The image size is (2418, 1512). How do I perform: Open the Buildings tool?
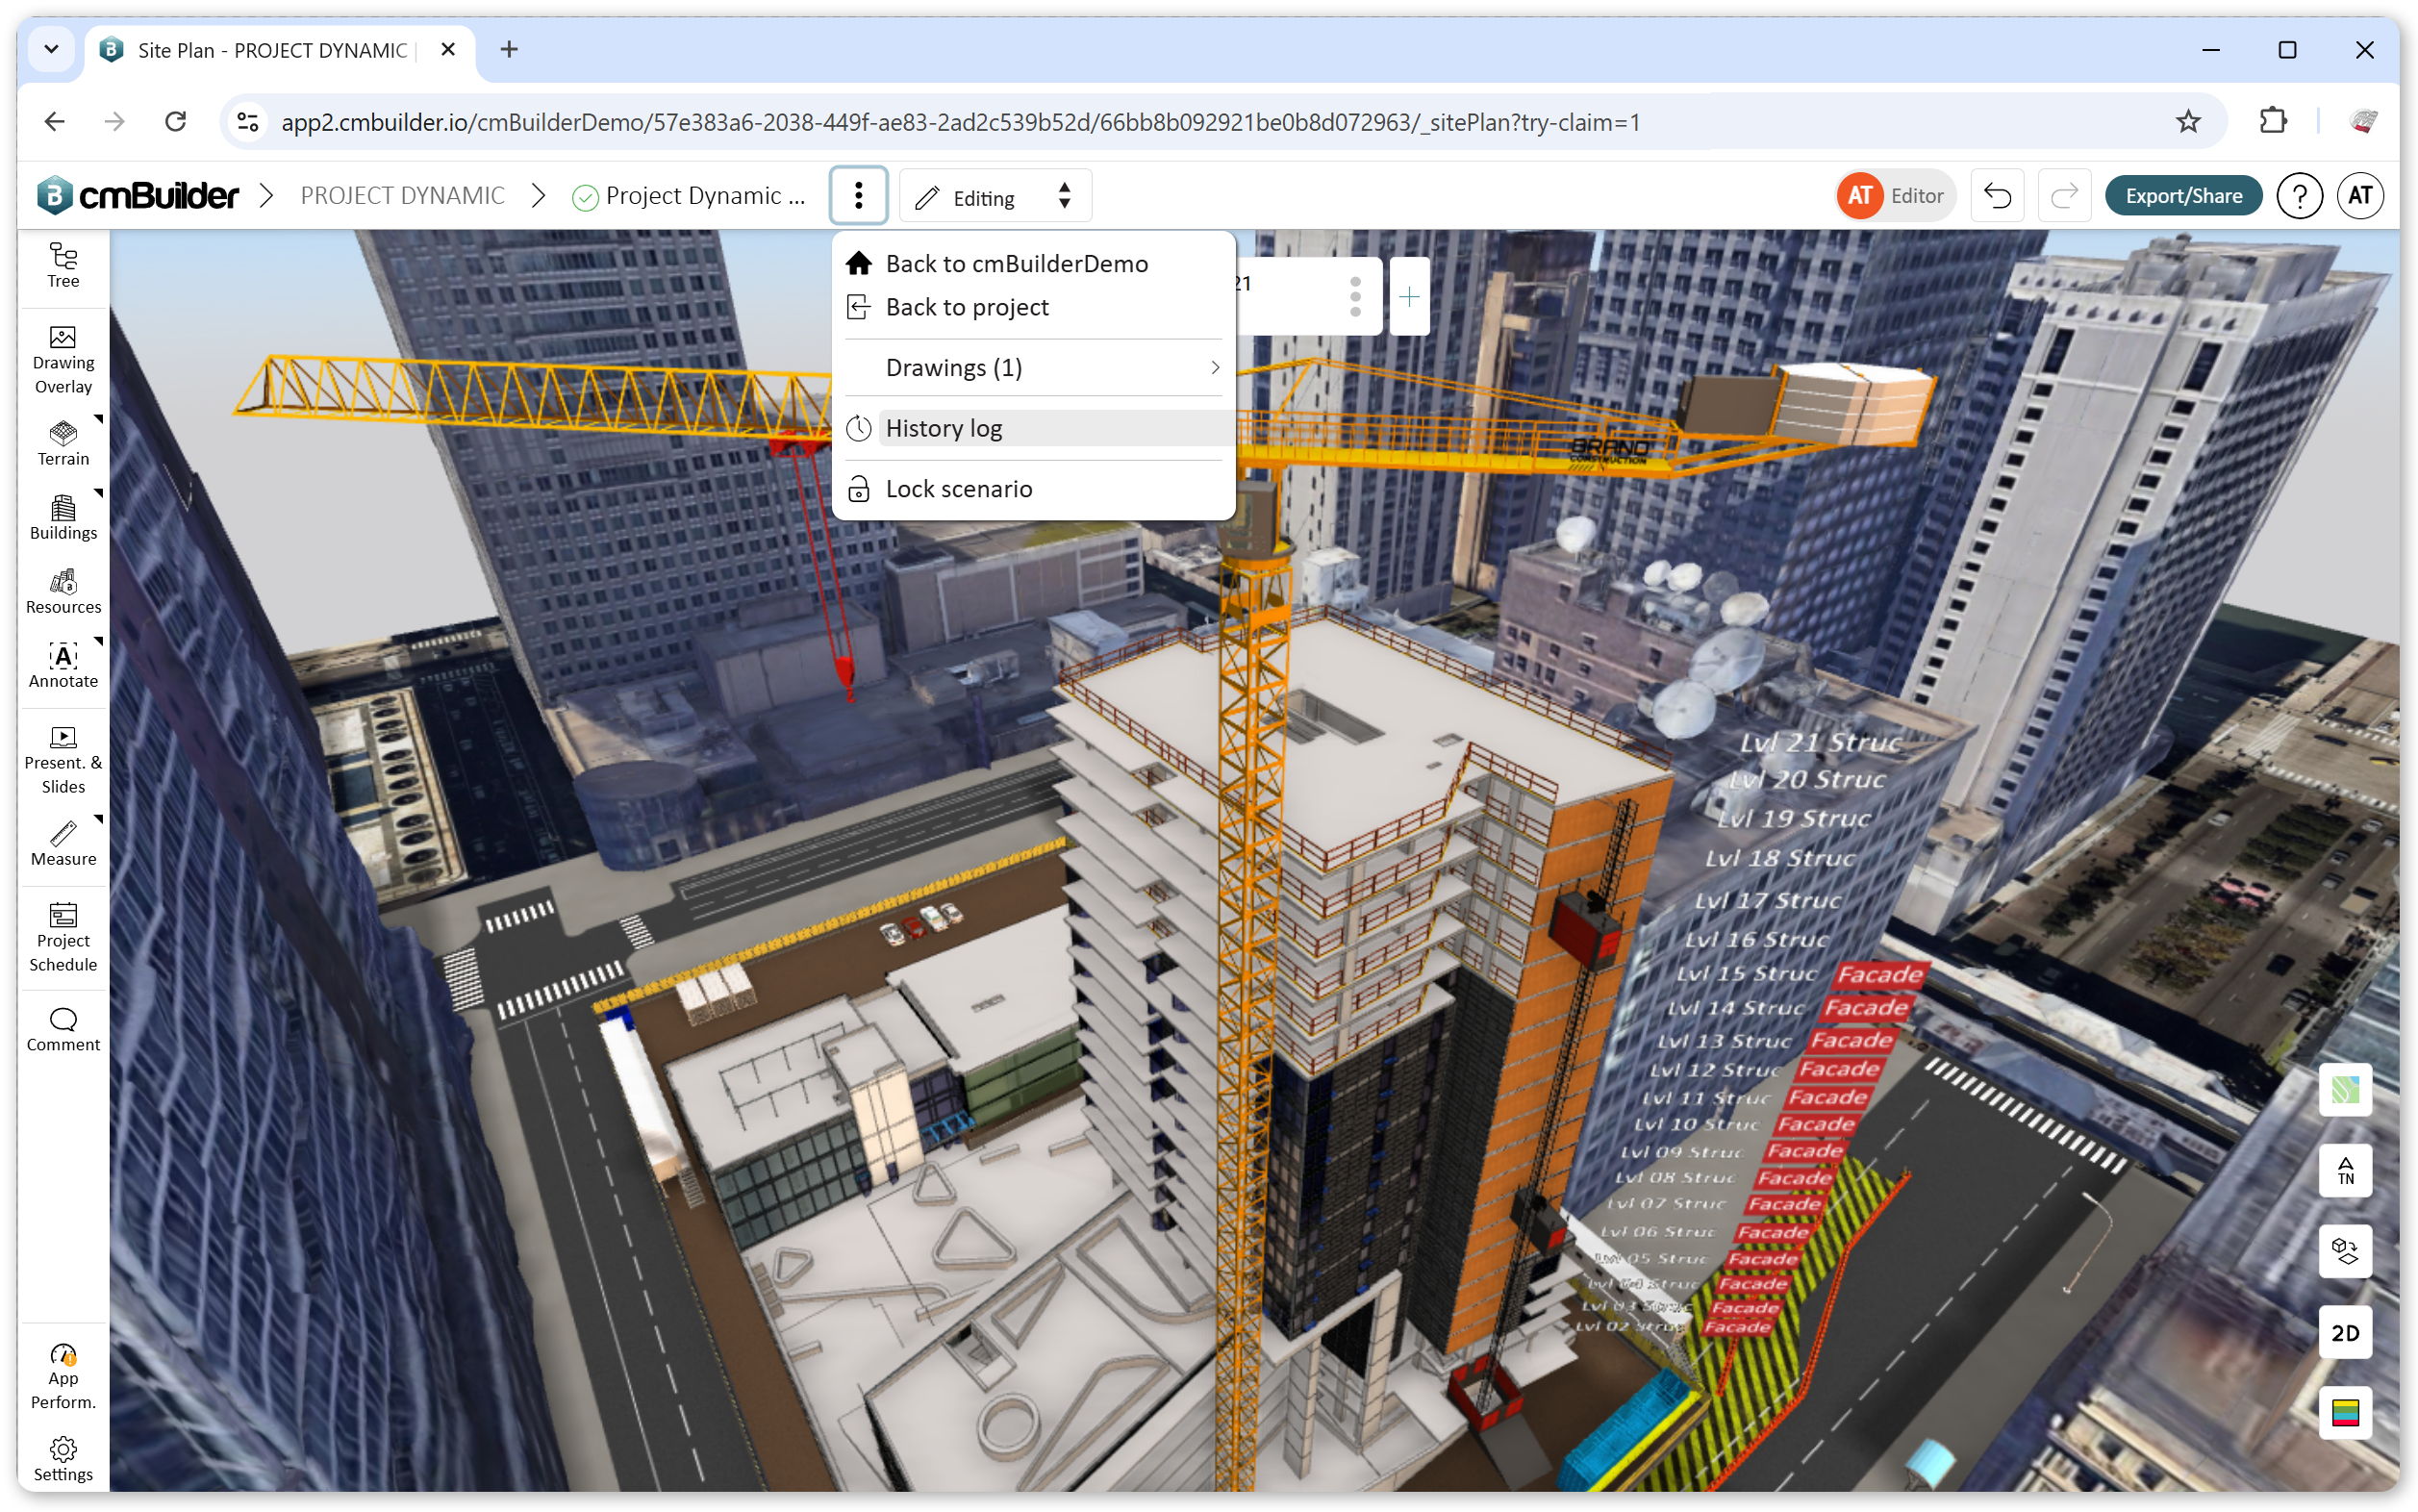pyautogui.click(x=63, y=517)
